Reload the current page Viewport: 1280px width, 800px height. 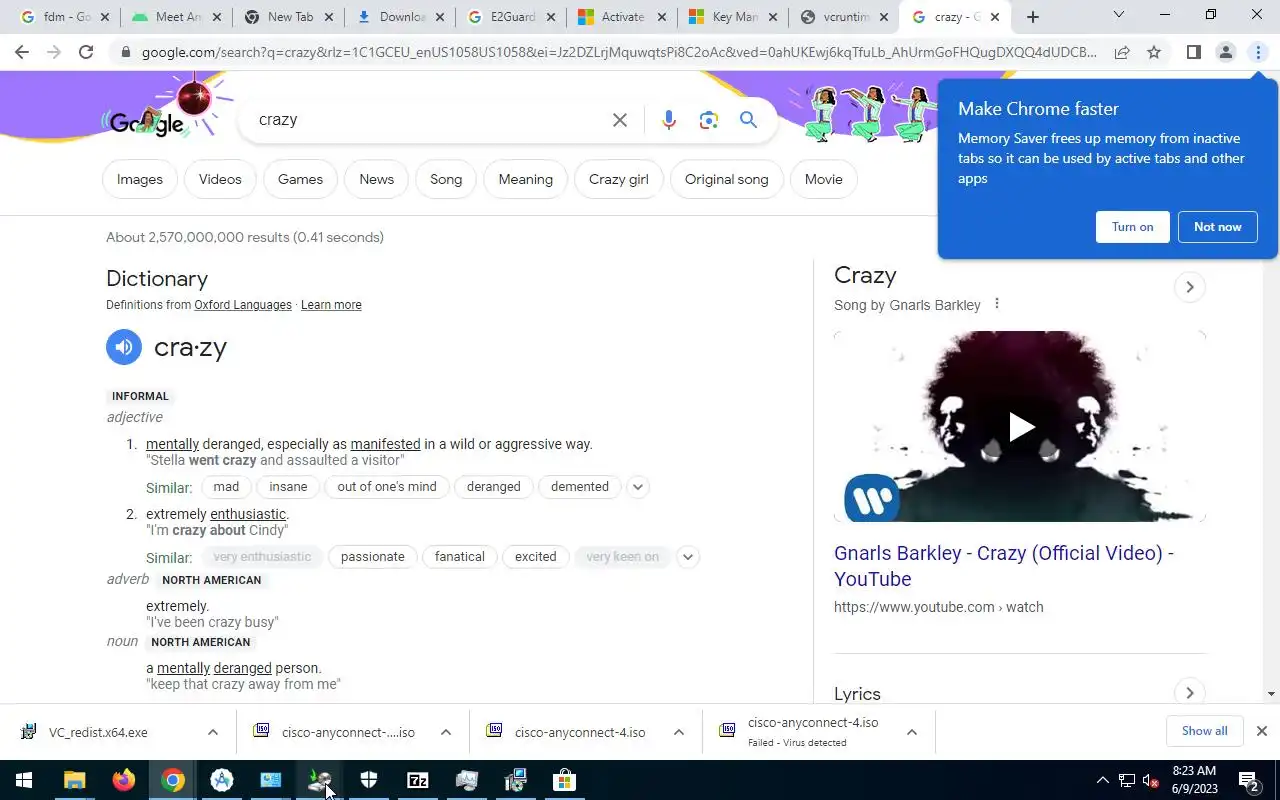click(x=86, y=52)
